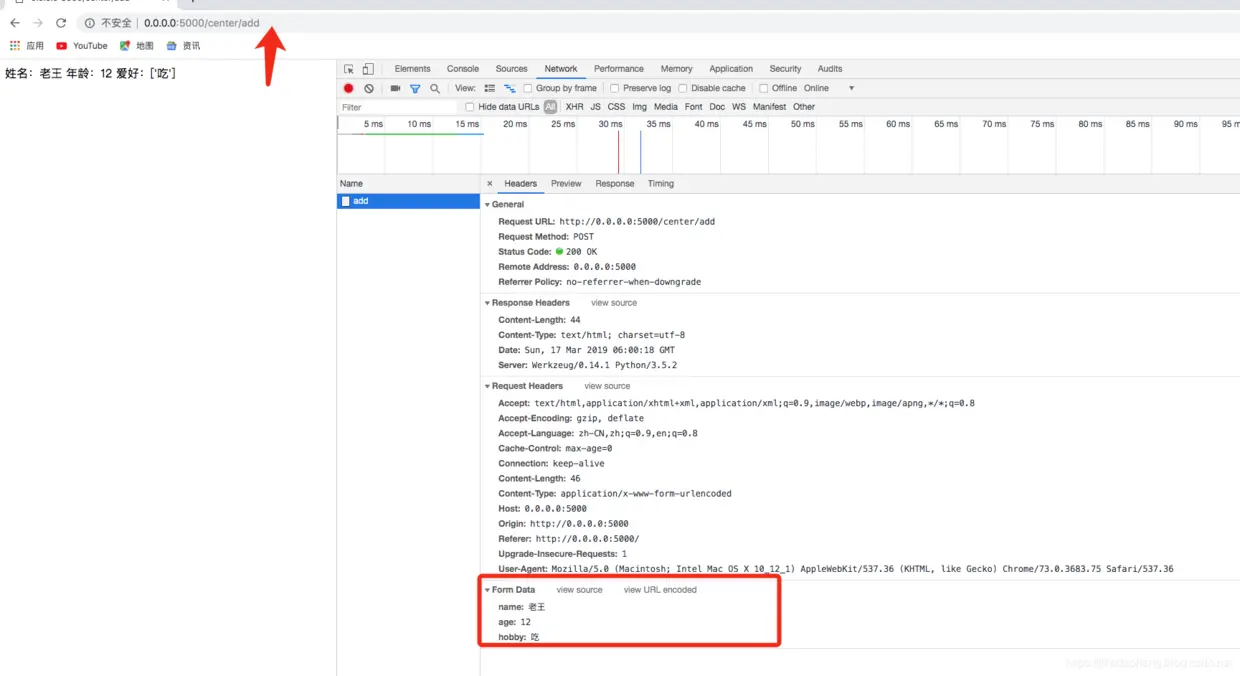1240x676 pixels.
Task: Reload the page with refresh icon
Action: 61,23
